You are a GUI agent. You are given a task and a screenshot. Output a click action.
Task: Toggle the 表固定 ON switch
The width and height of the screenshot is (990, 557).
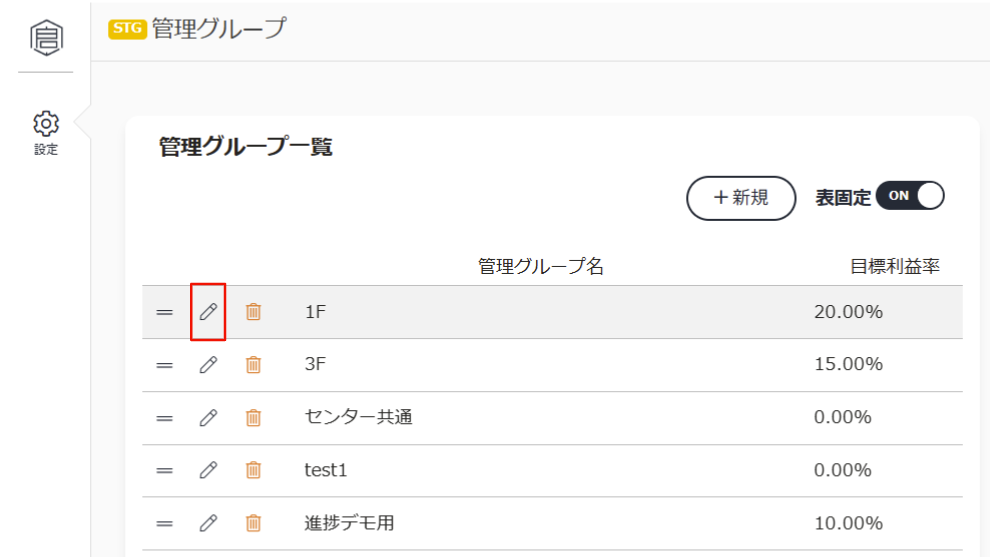(x=910, y=196)
